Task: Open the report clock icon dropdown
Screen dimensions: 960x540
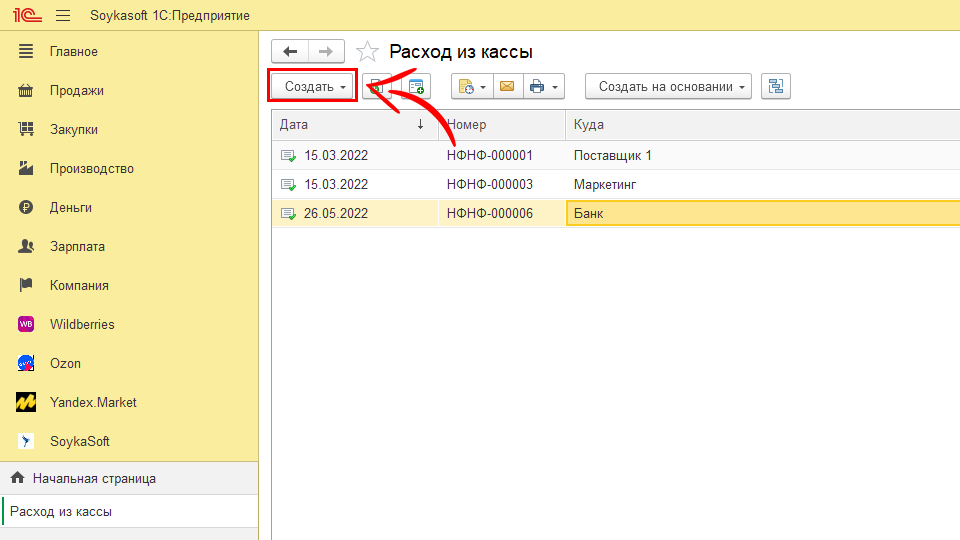Action: 471,87
